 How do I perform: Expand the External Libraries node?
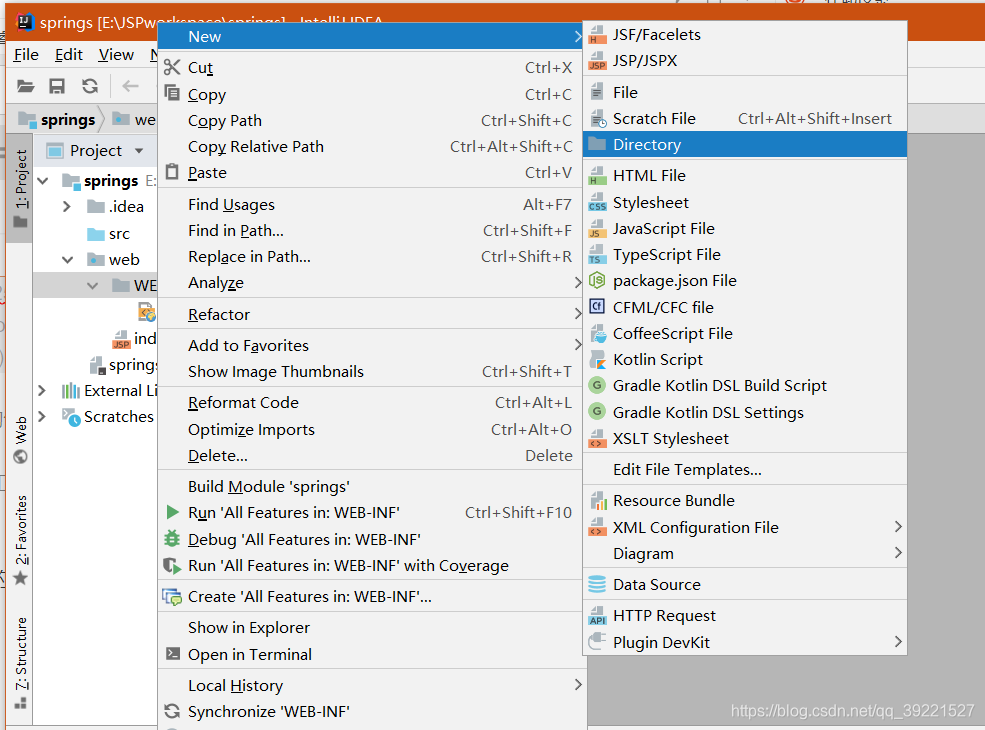pyautogui.click(x=42, y=390)
